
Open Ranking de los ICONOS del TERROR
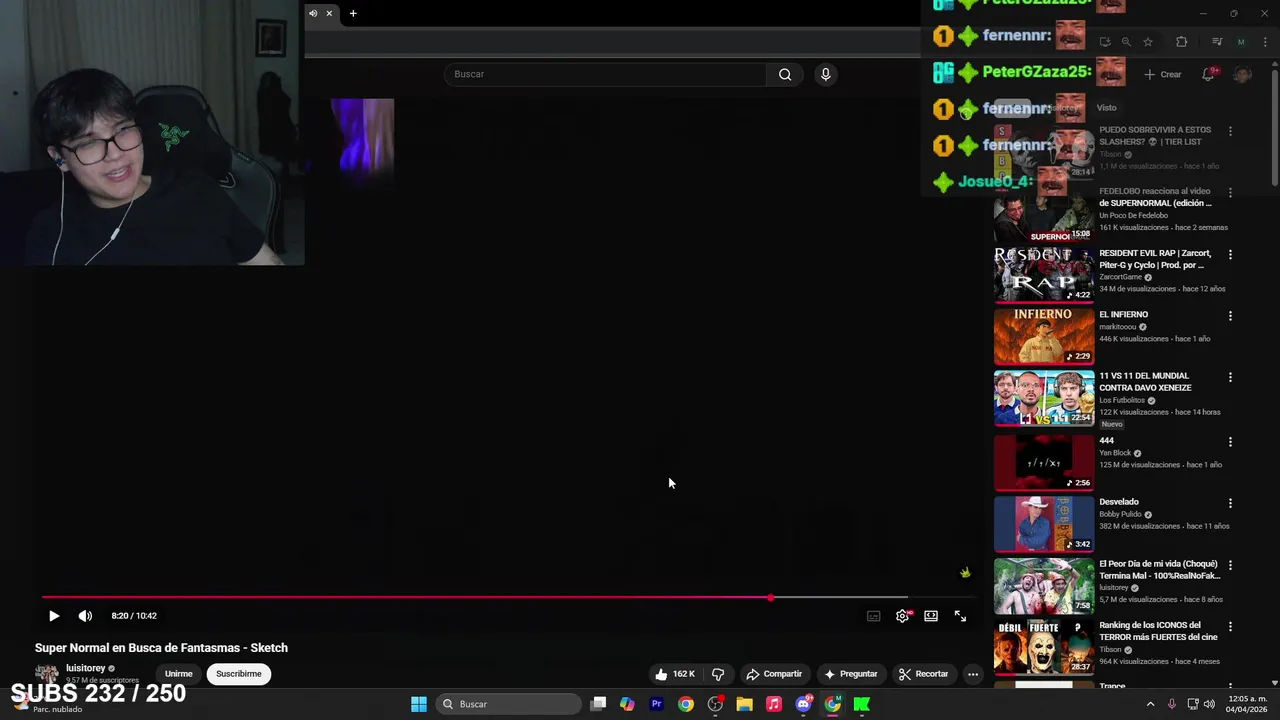1043,647
